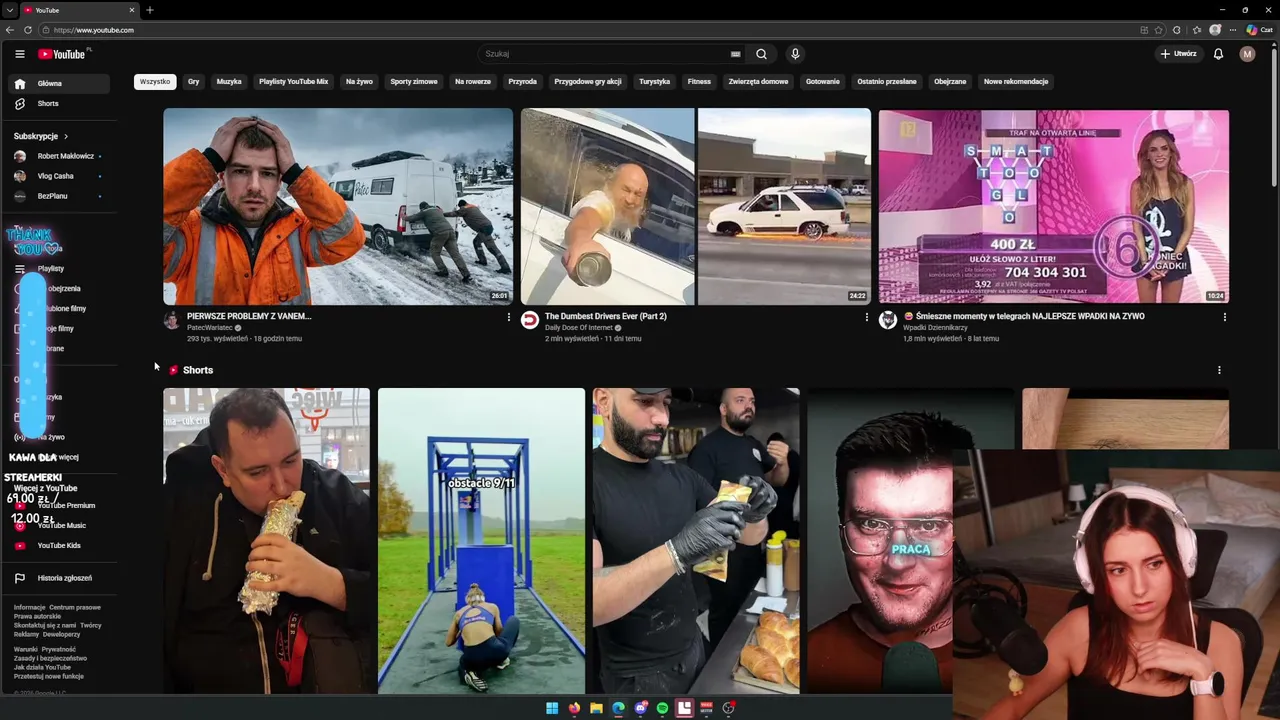
Task: Click into the Szukaj search field
Action: coord(605,54)
